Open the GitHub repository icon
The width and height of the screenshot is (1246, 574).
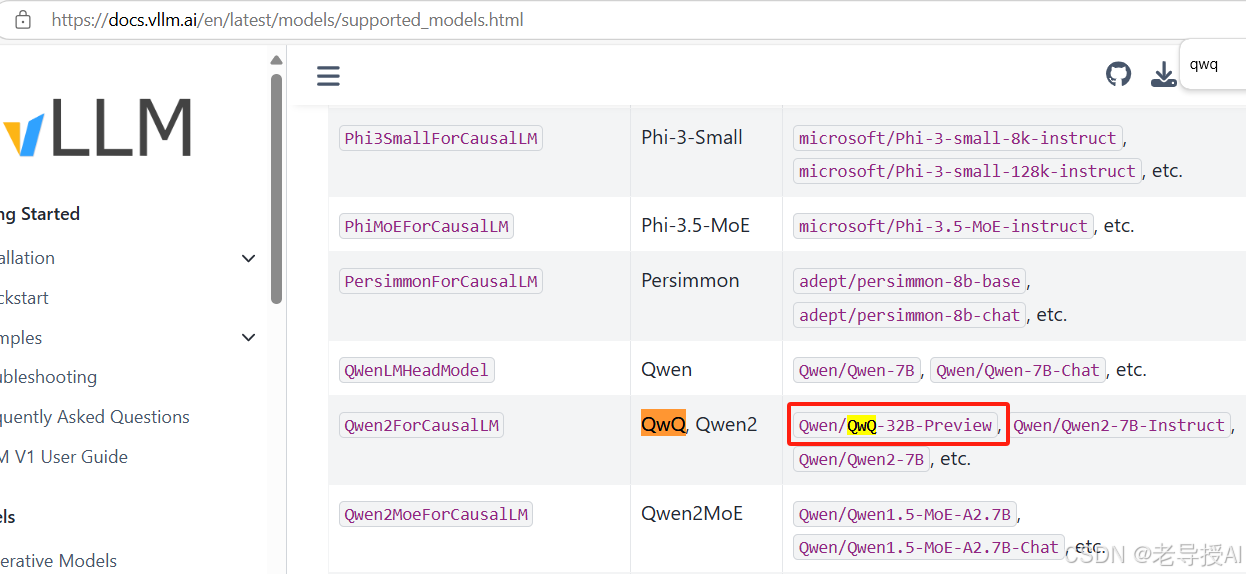click(x=1118, y=74)
